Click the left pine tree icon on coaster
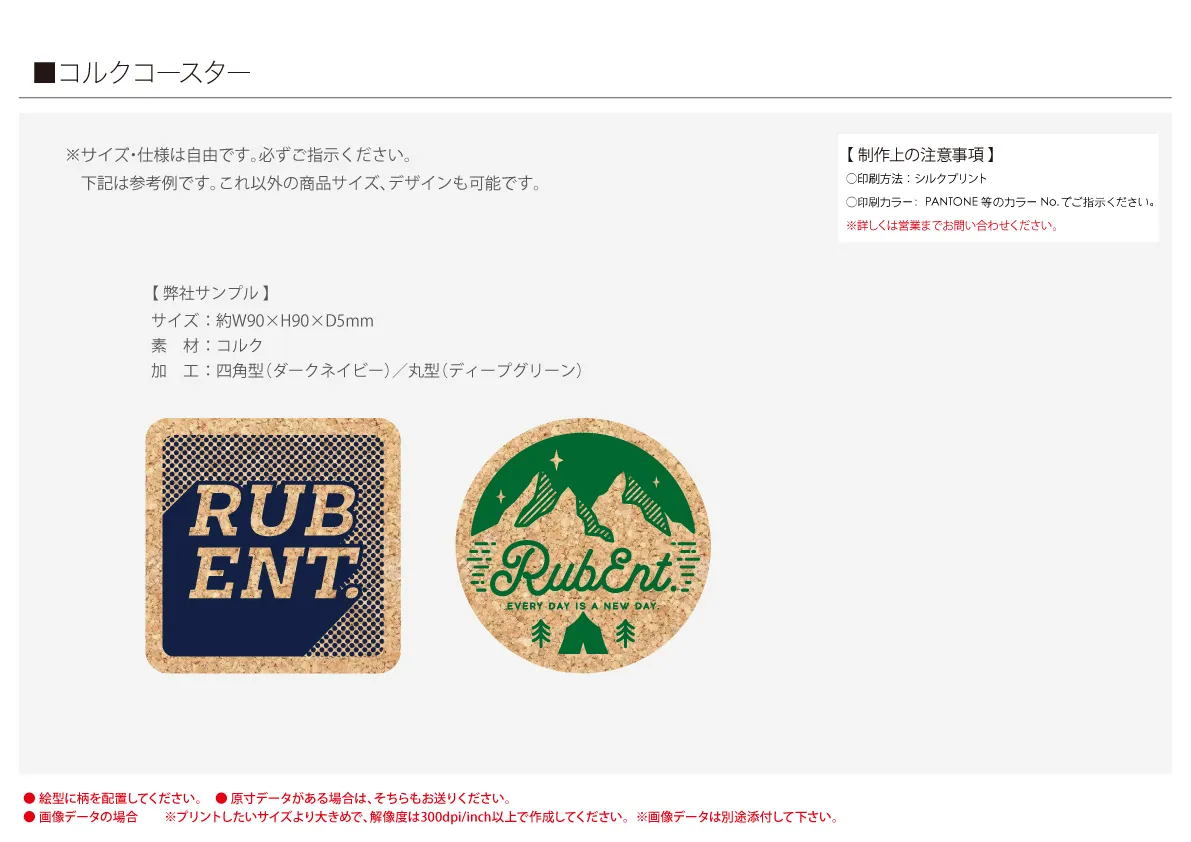Image resolution: width=1191 pixels, height=842 pixels. pos(541,634)
